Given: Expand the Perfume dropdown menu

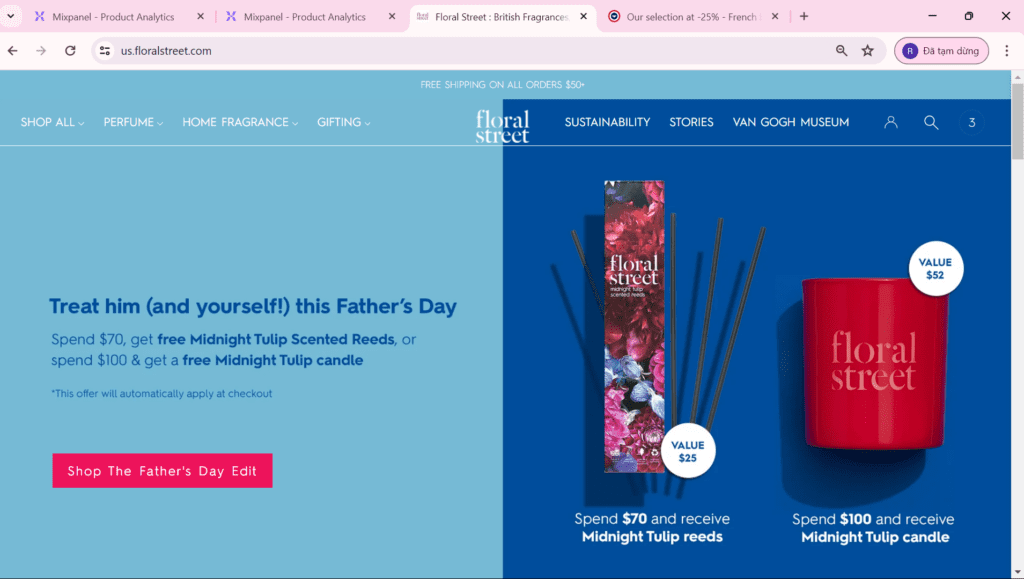Looking at the screenshot, I should 134,122.
